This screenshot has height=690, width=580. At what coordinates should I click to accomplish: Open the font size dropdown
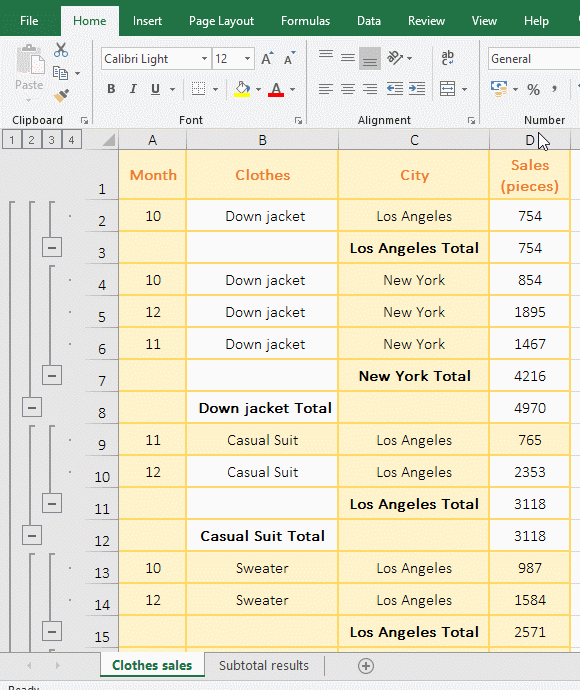coord(247,59)
